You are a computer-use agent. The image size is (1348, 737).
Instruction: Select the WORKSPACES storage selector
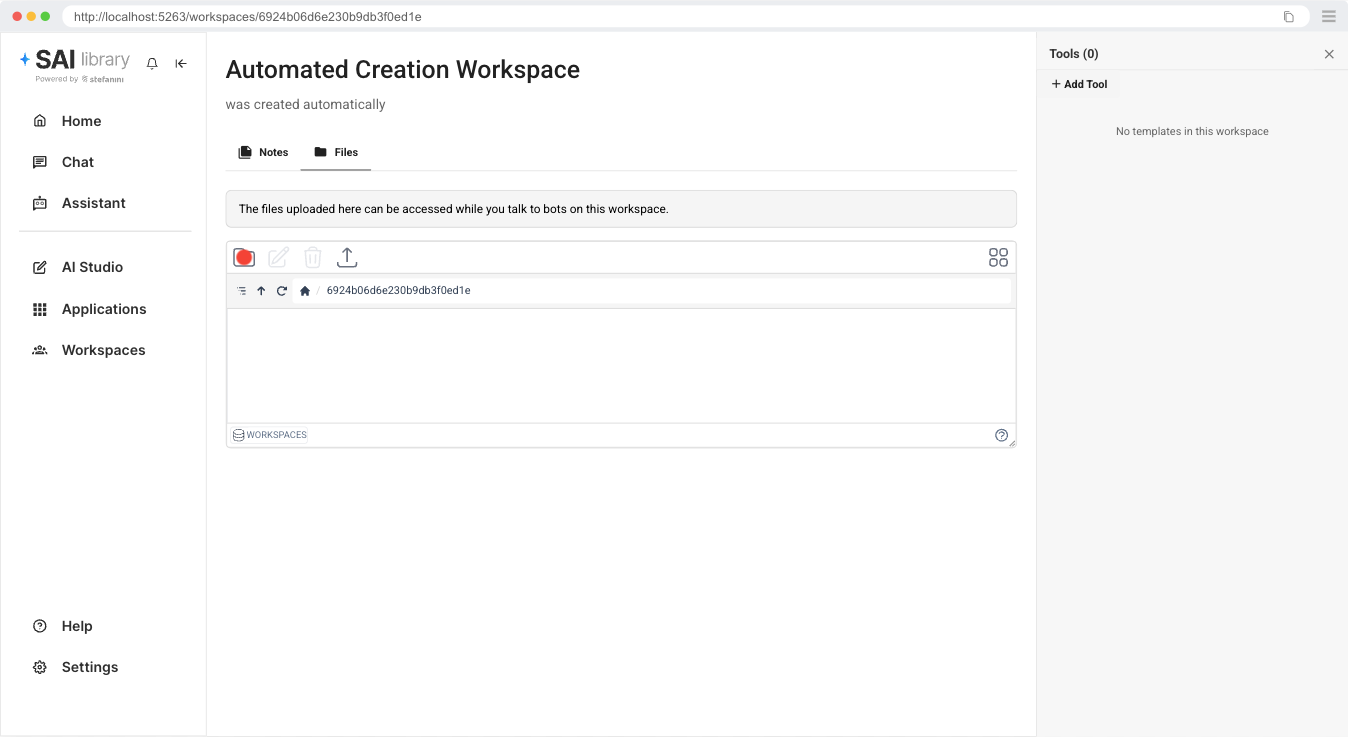270,435
